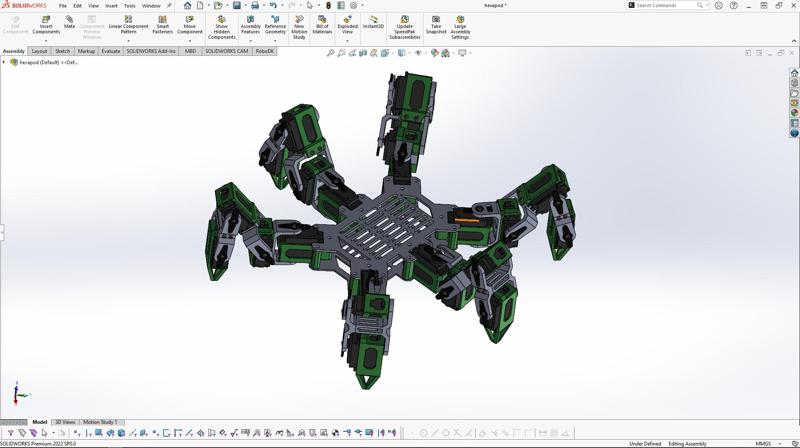Click the user login icon
800x448 pixels.
[719, 6]
